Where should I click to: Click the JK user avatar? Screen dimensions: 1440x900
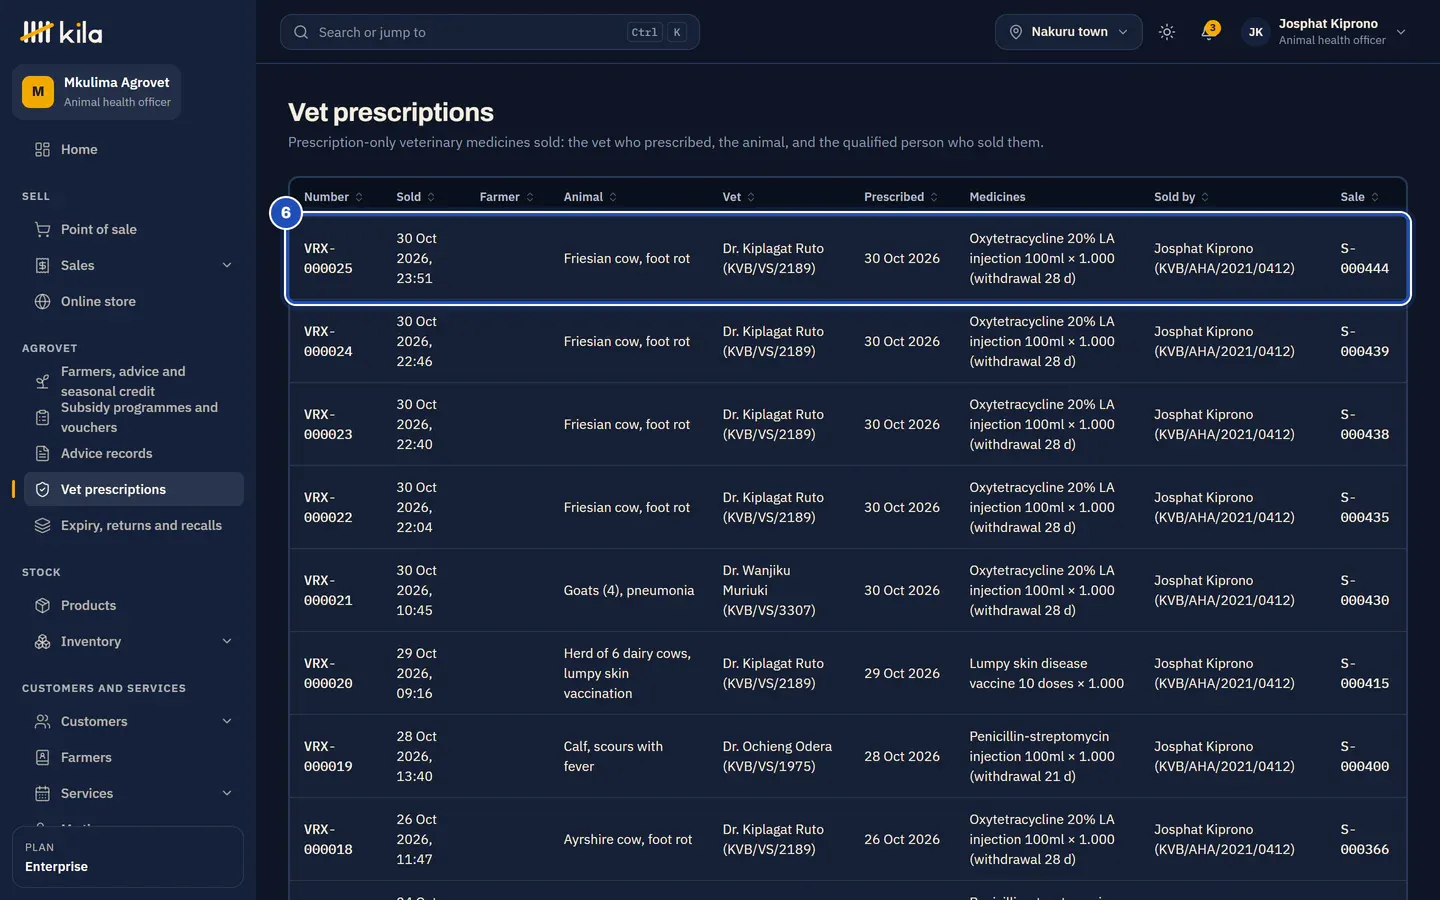(1255, 32)
